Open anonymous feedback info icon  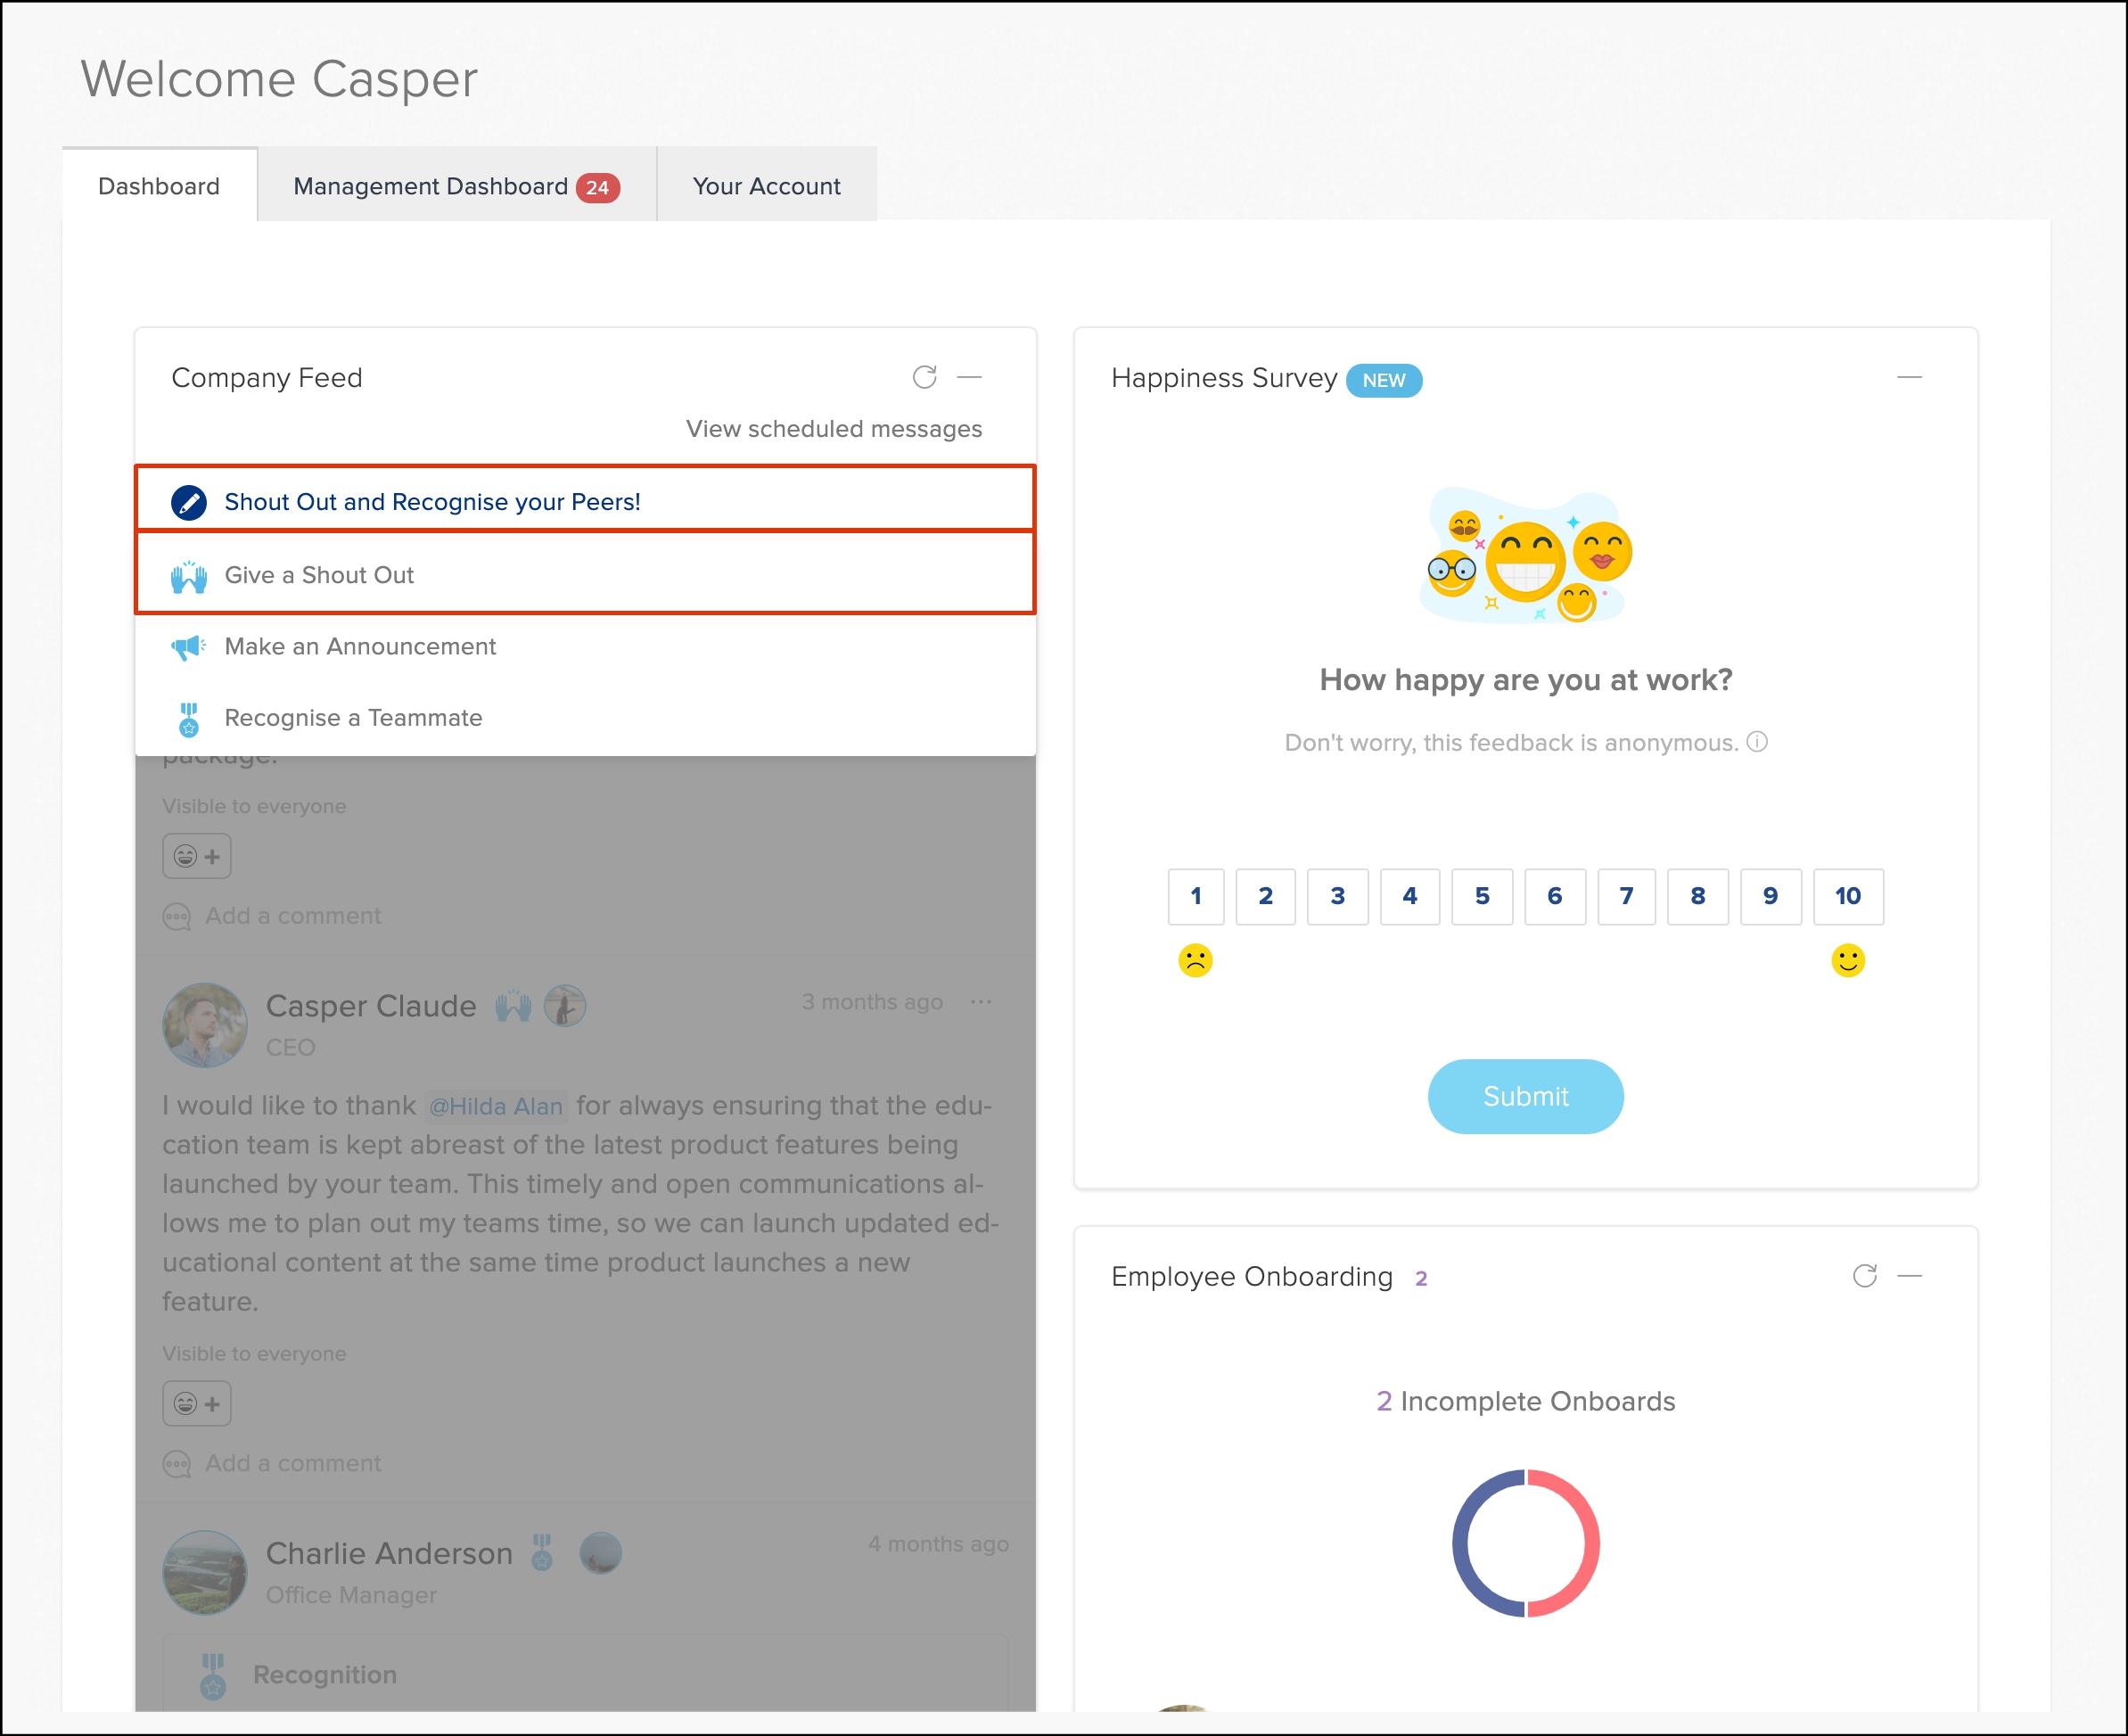[x=1757, y=742]
